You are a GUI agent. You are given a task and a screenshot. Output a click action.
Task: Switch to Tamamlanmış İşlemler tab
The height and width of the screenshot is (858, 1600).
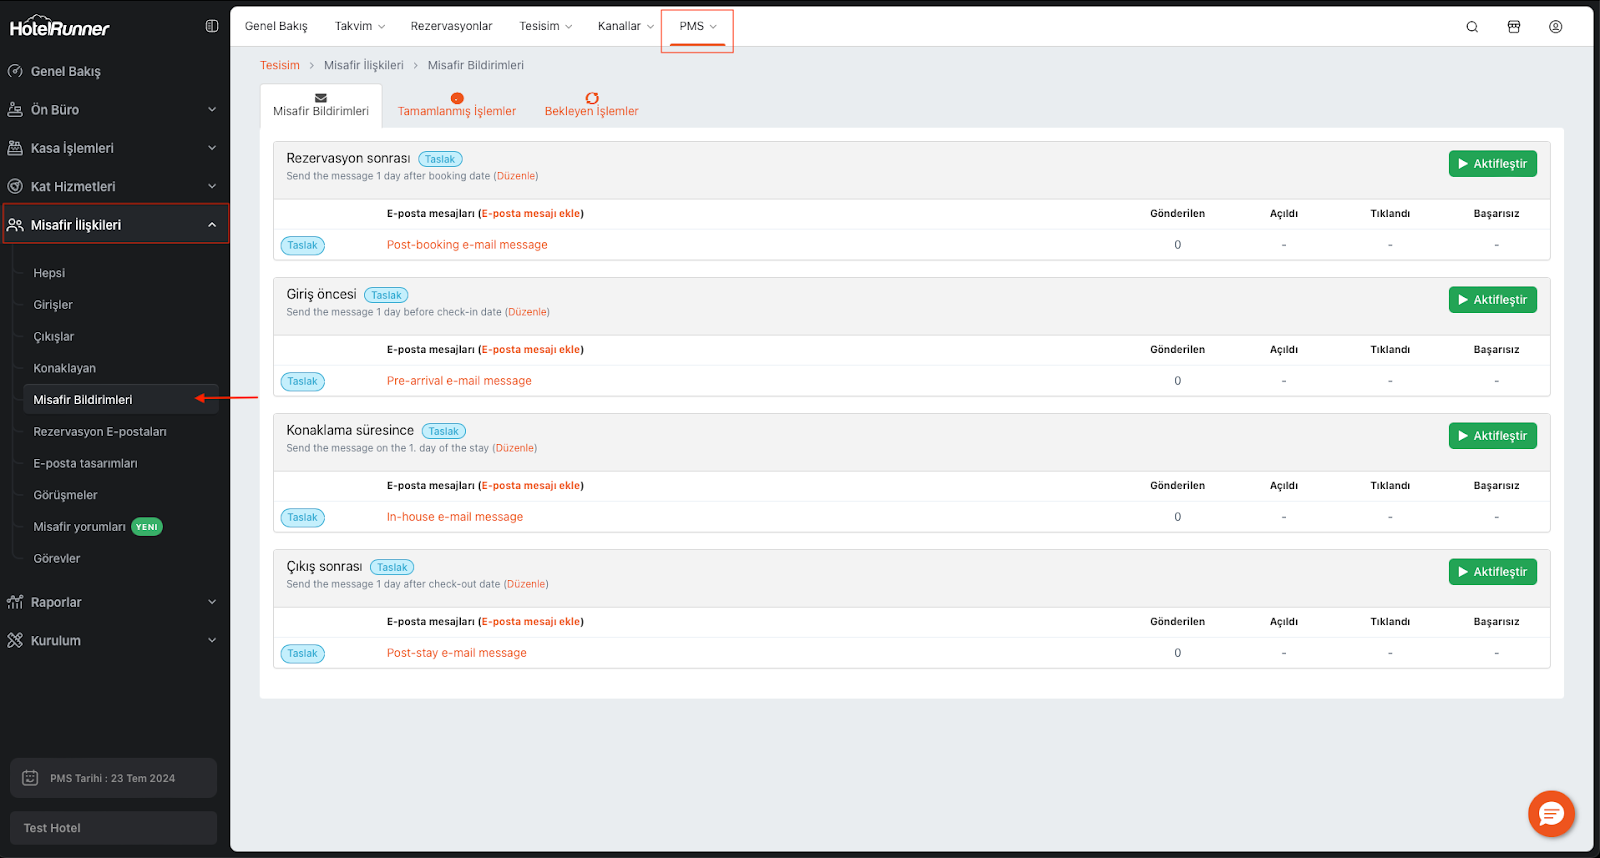click(457, 105)
